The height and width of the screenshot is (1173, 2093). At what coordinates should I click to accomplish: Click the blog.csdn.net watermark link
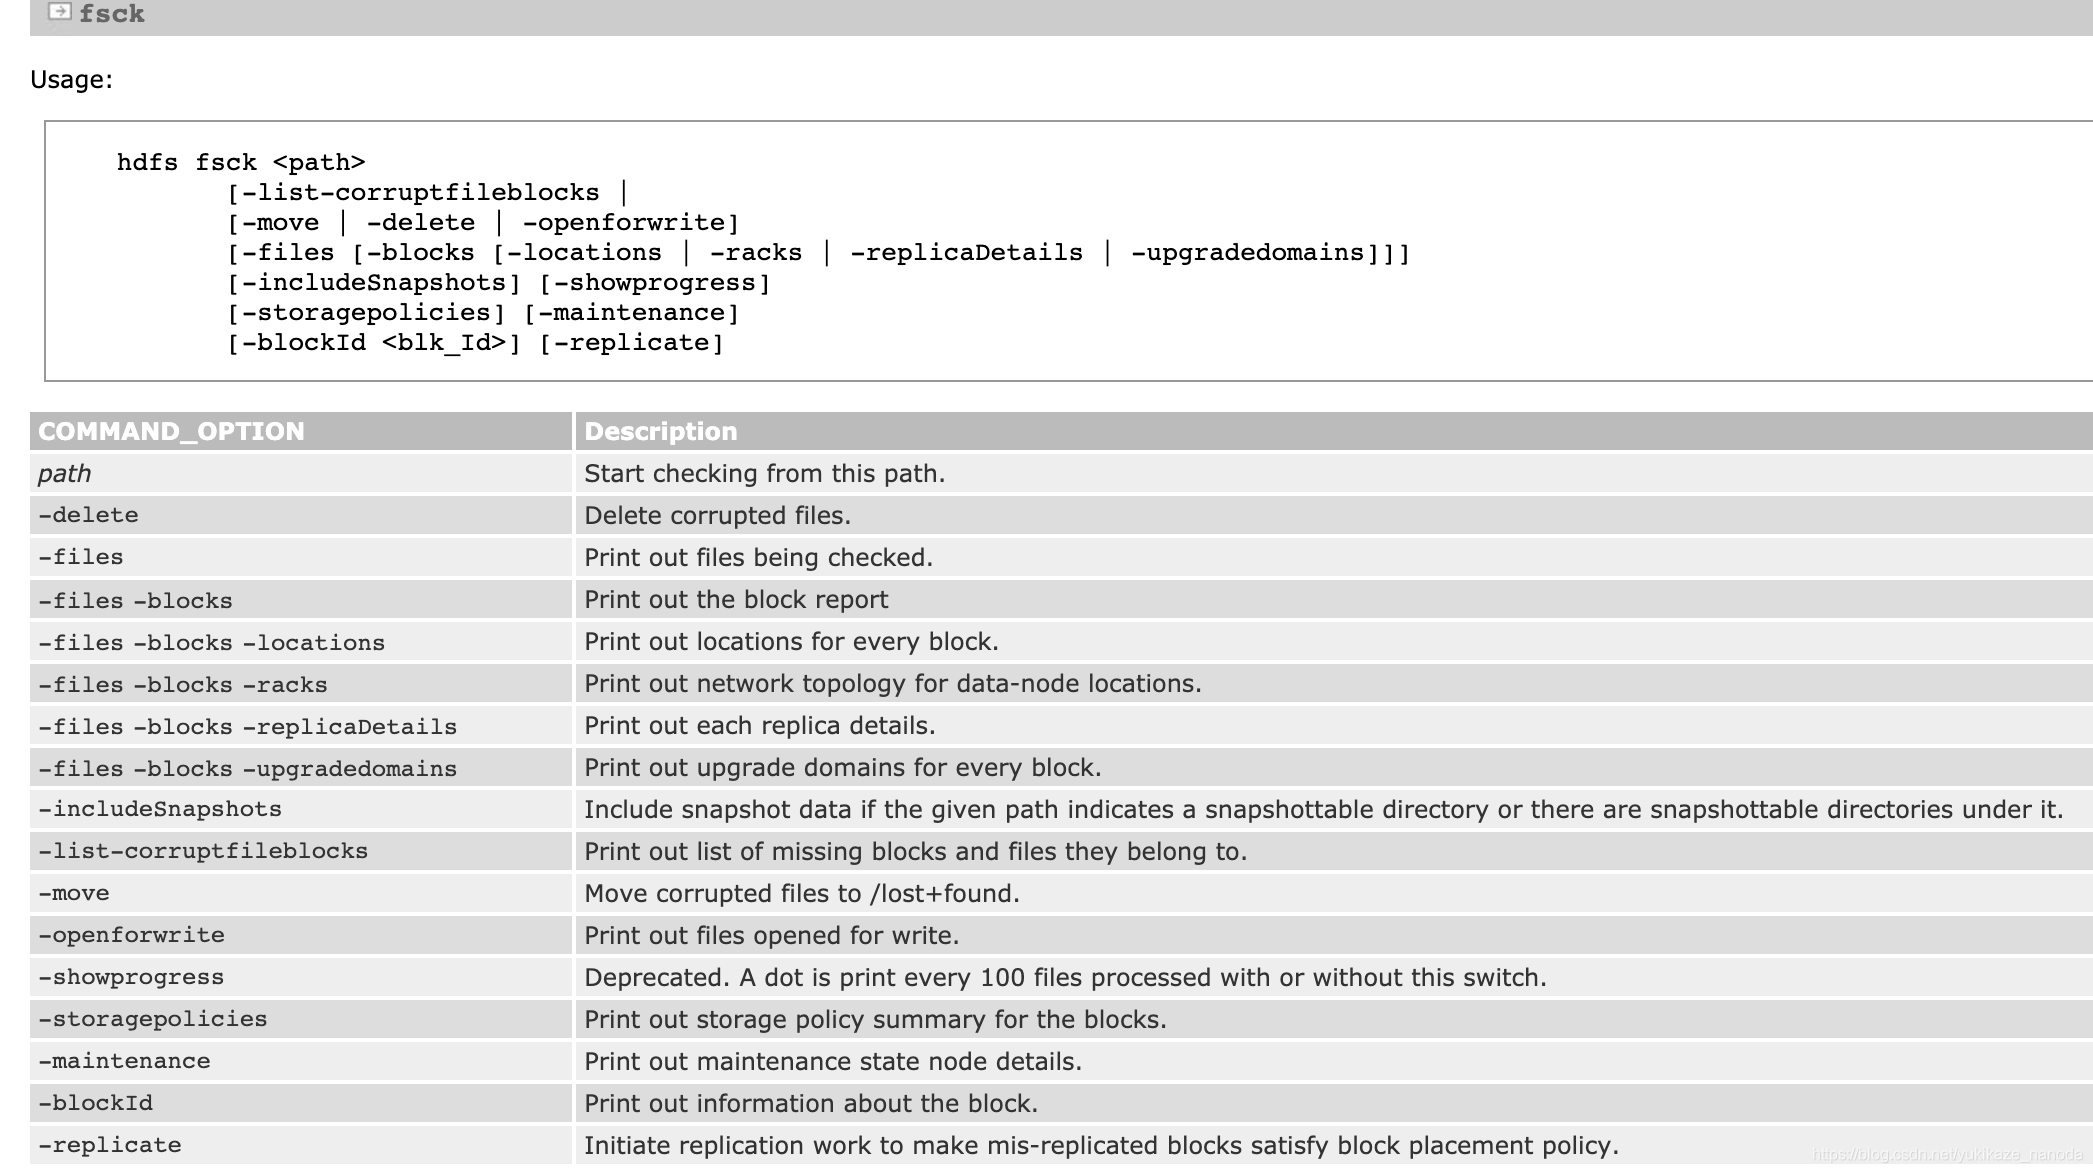[x=1946, y=1155]
